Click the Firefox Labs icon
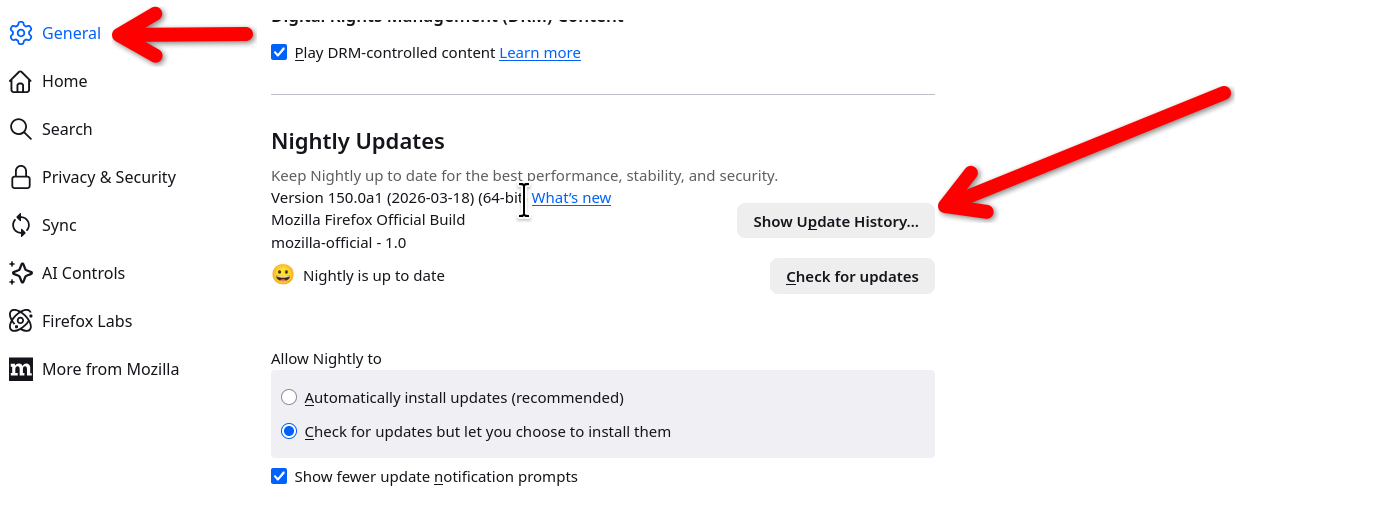 coord(21,321)
